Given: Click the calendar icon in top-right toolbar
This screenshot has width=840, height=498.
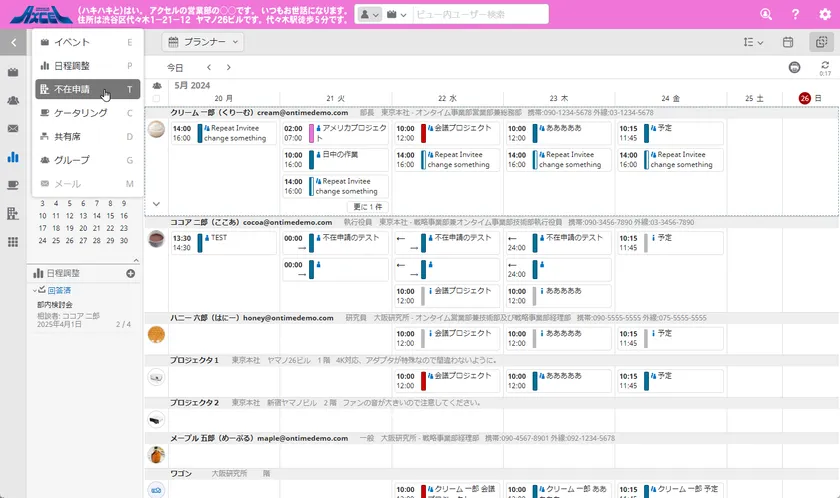Looking at the screenshot, I should 788,42.
